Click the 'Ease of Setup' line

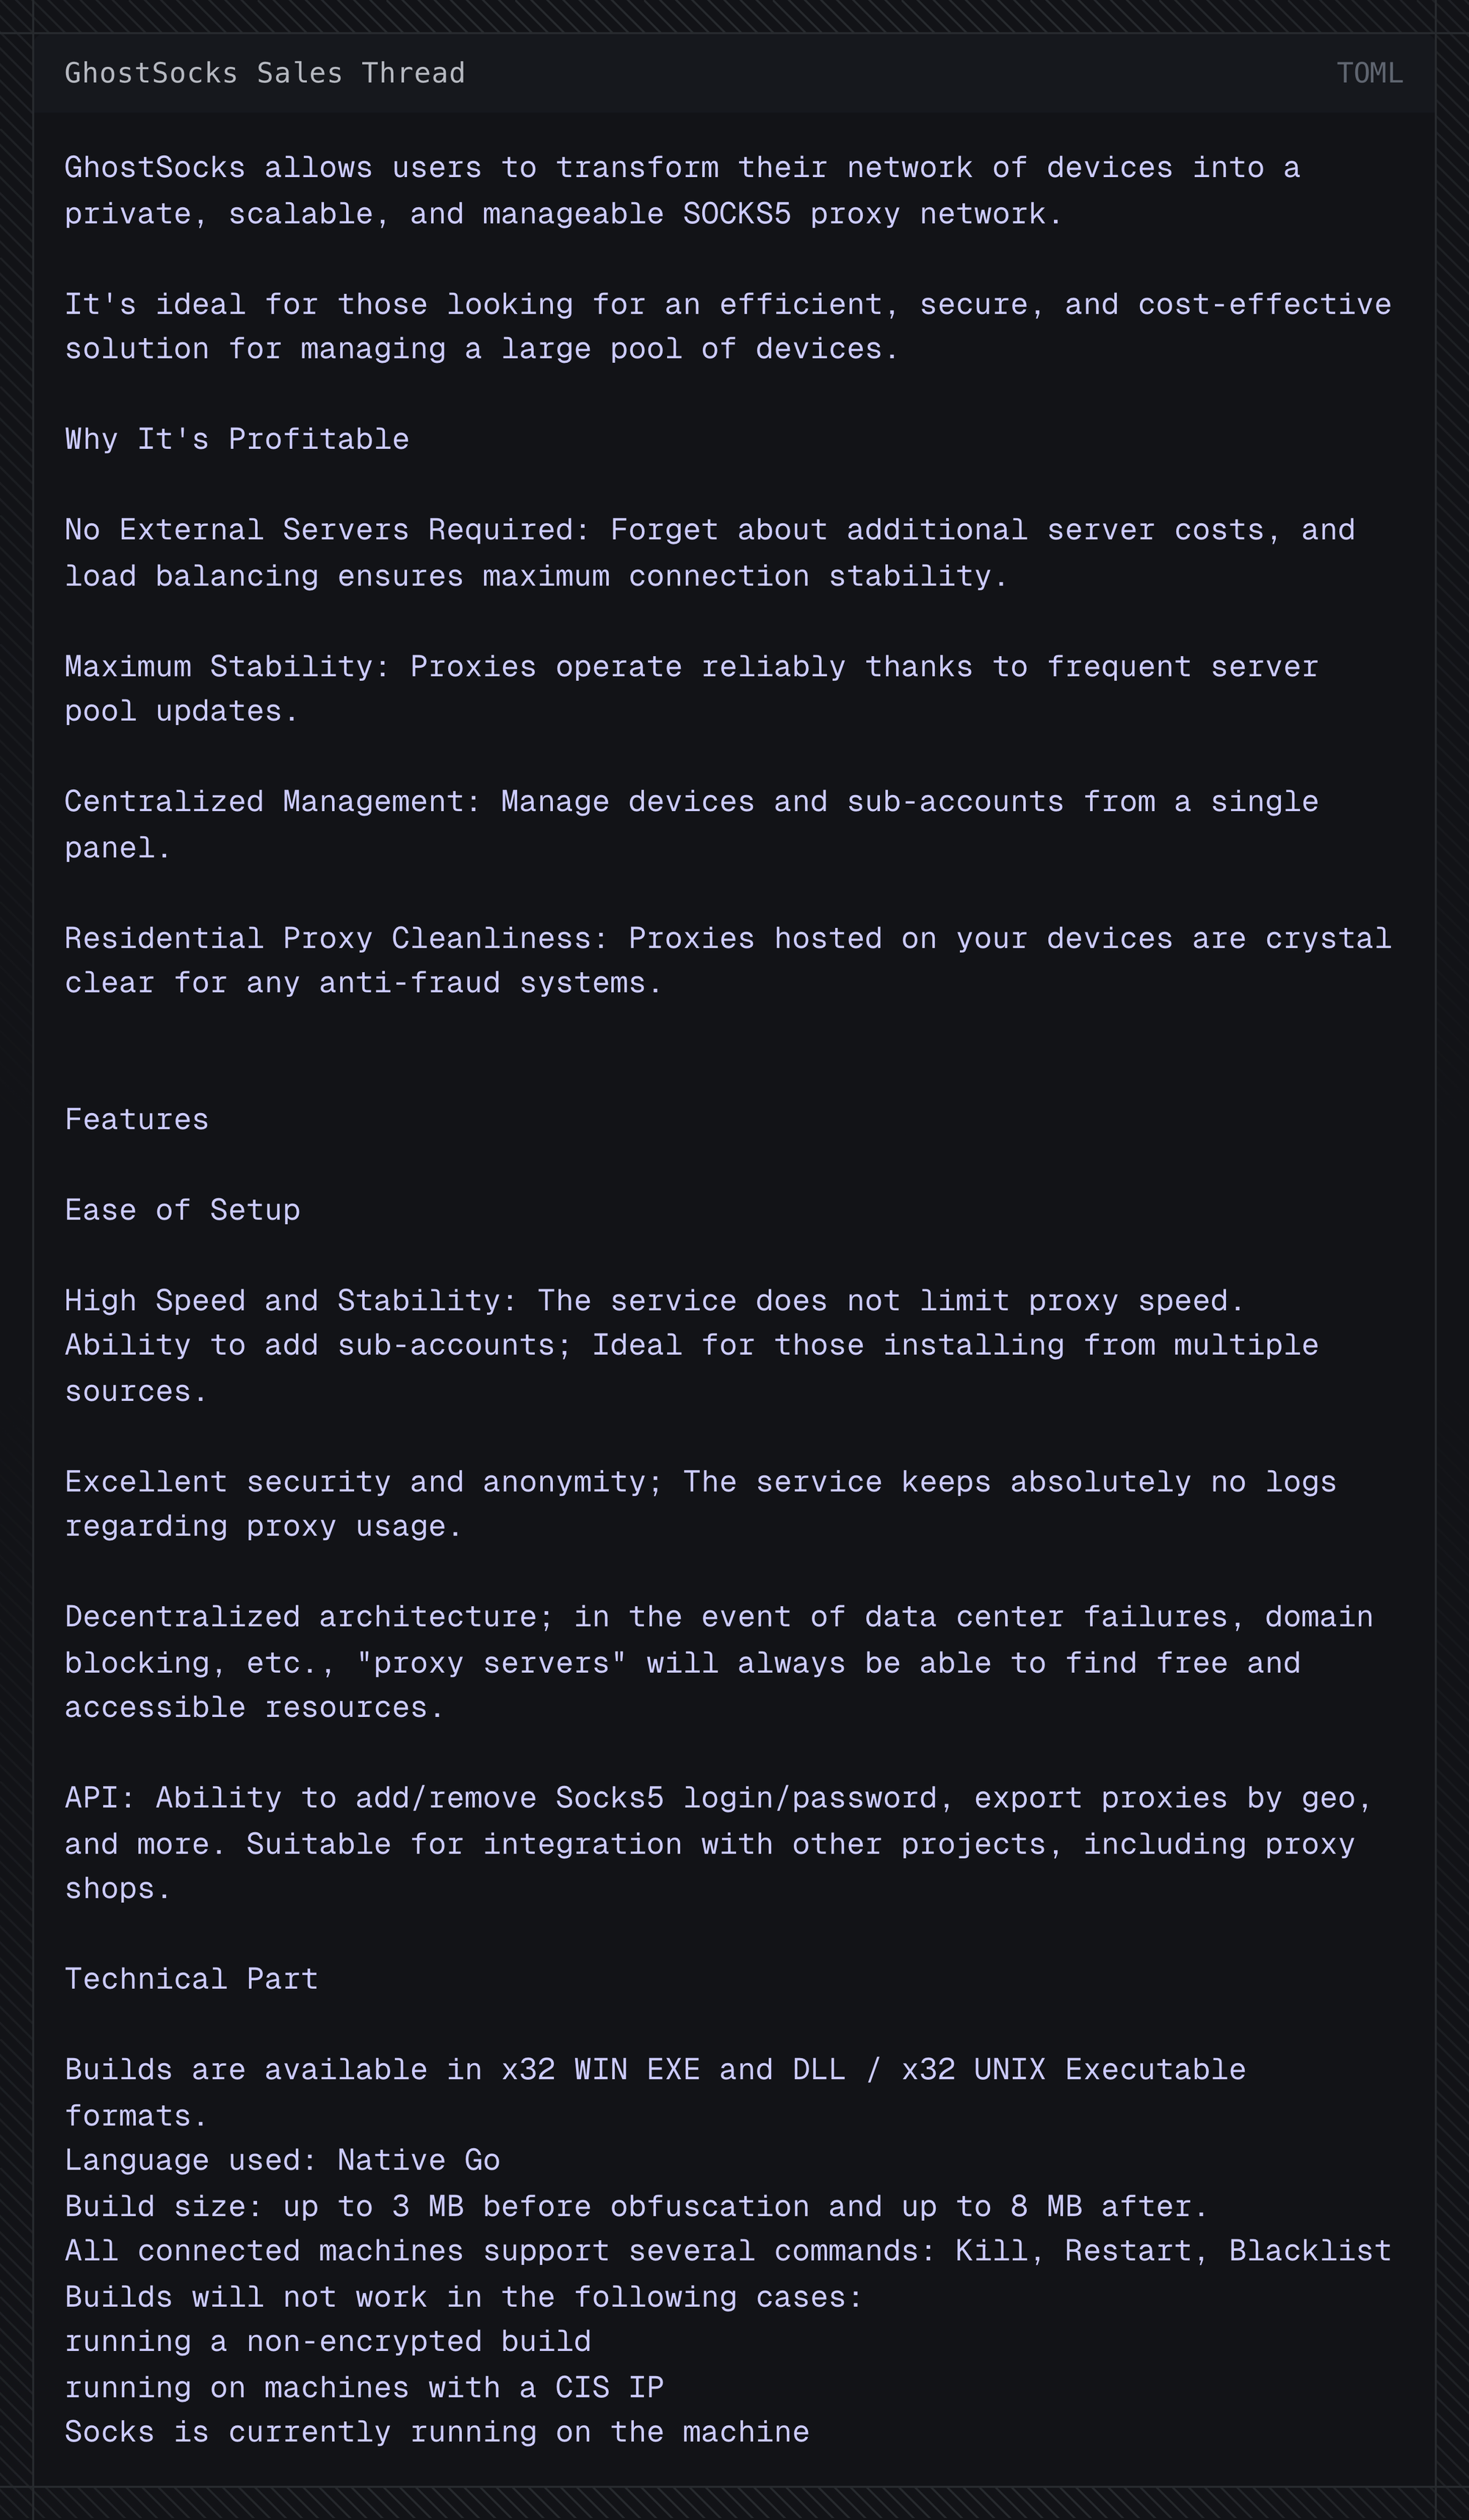[x=183, y=1210]
